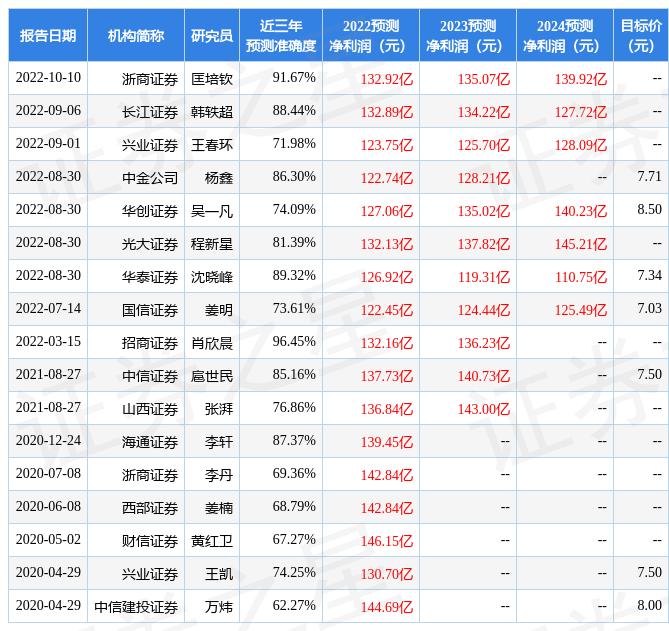The image size is (669, 631).
Task: Click researcher 王凯
Action: click(219, 574)
